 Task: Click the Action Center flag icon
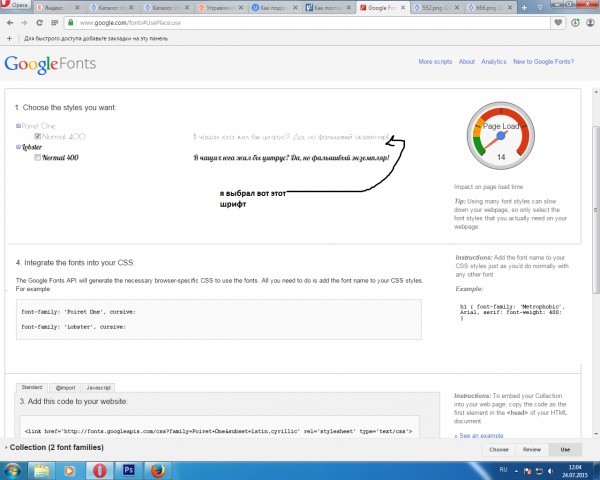(527, 471)
